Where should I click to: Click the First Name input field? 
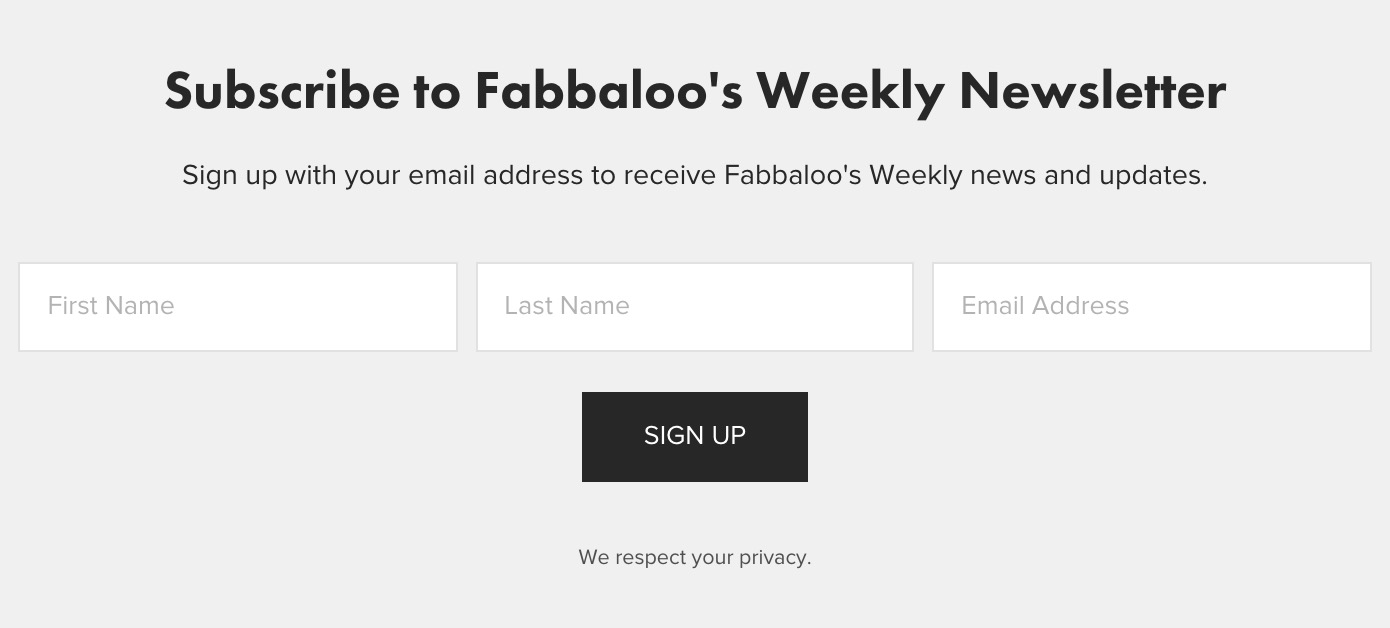238,307
